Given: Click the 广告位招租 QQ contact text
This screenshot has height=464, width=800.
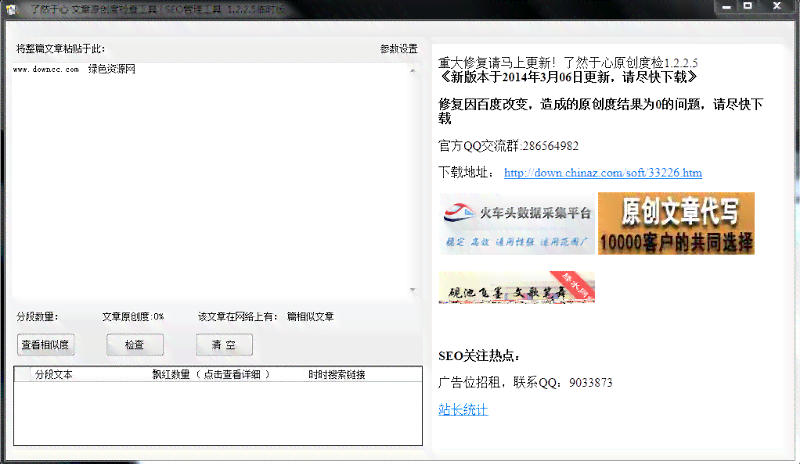Looking at the screenshot, I should pyautogui.click(x=525, y=382).
